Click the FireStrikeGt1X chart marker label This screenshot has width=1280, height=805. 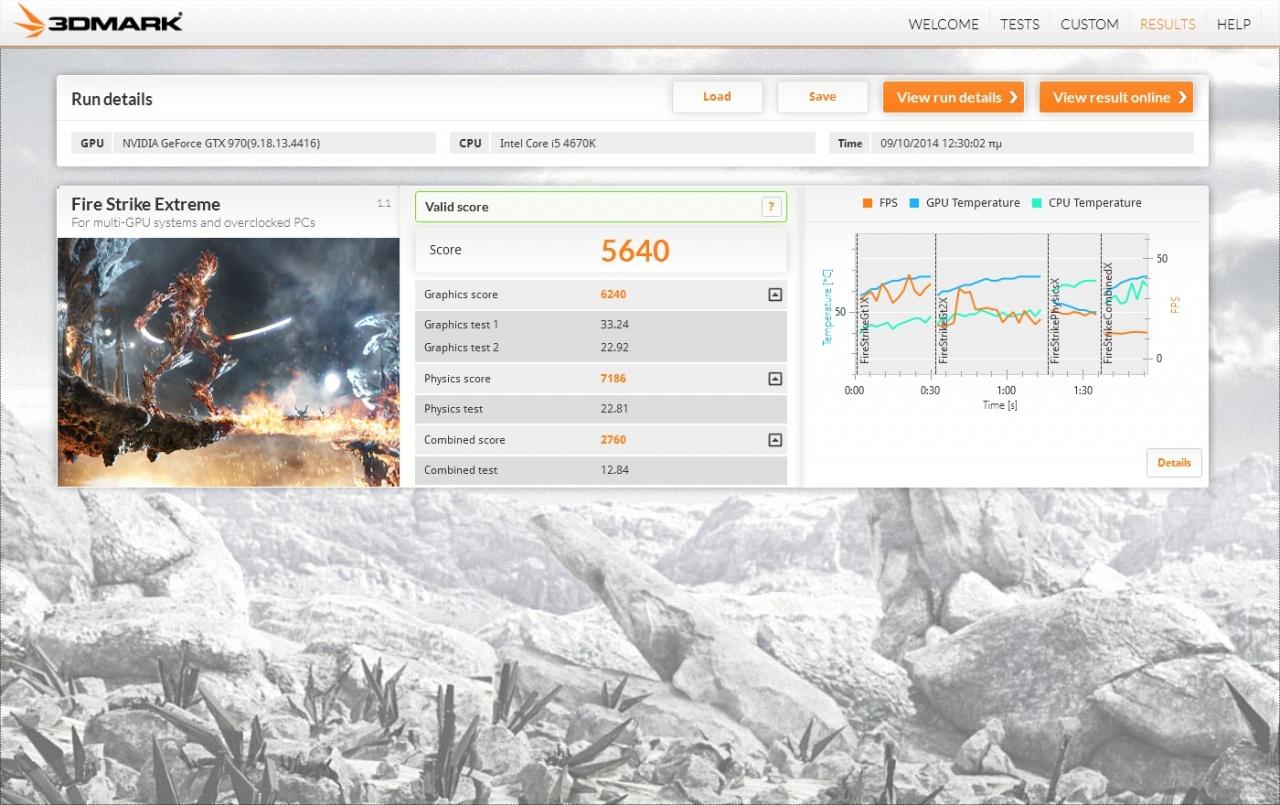click(865, 328)
